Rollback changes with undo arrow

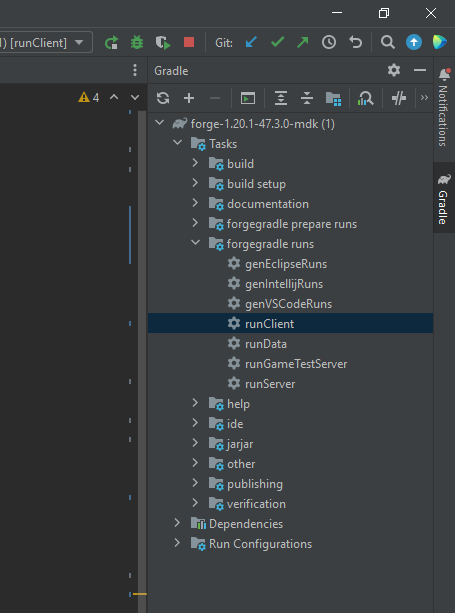point(355,42)
